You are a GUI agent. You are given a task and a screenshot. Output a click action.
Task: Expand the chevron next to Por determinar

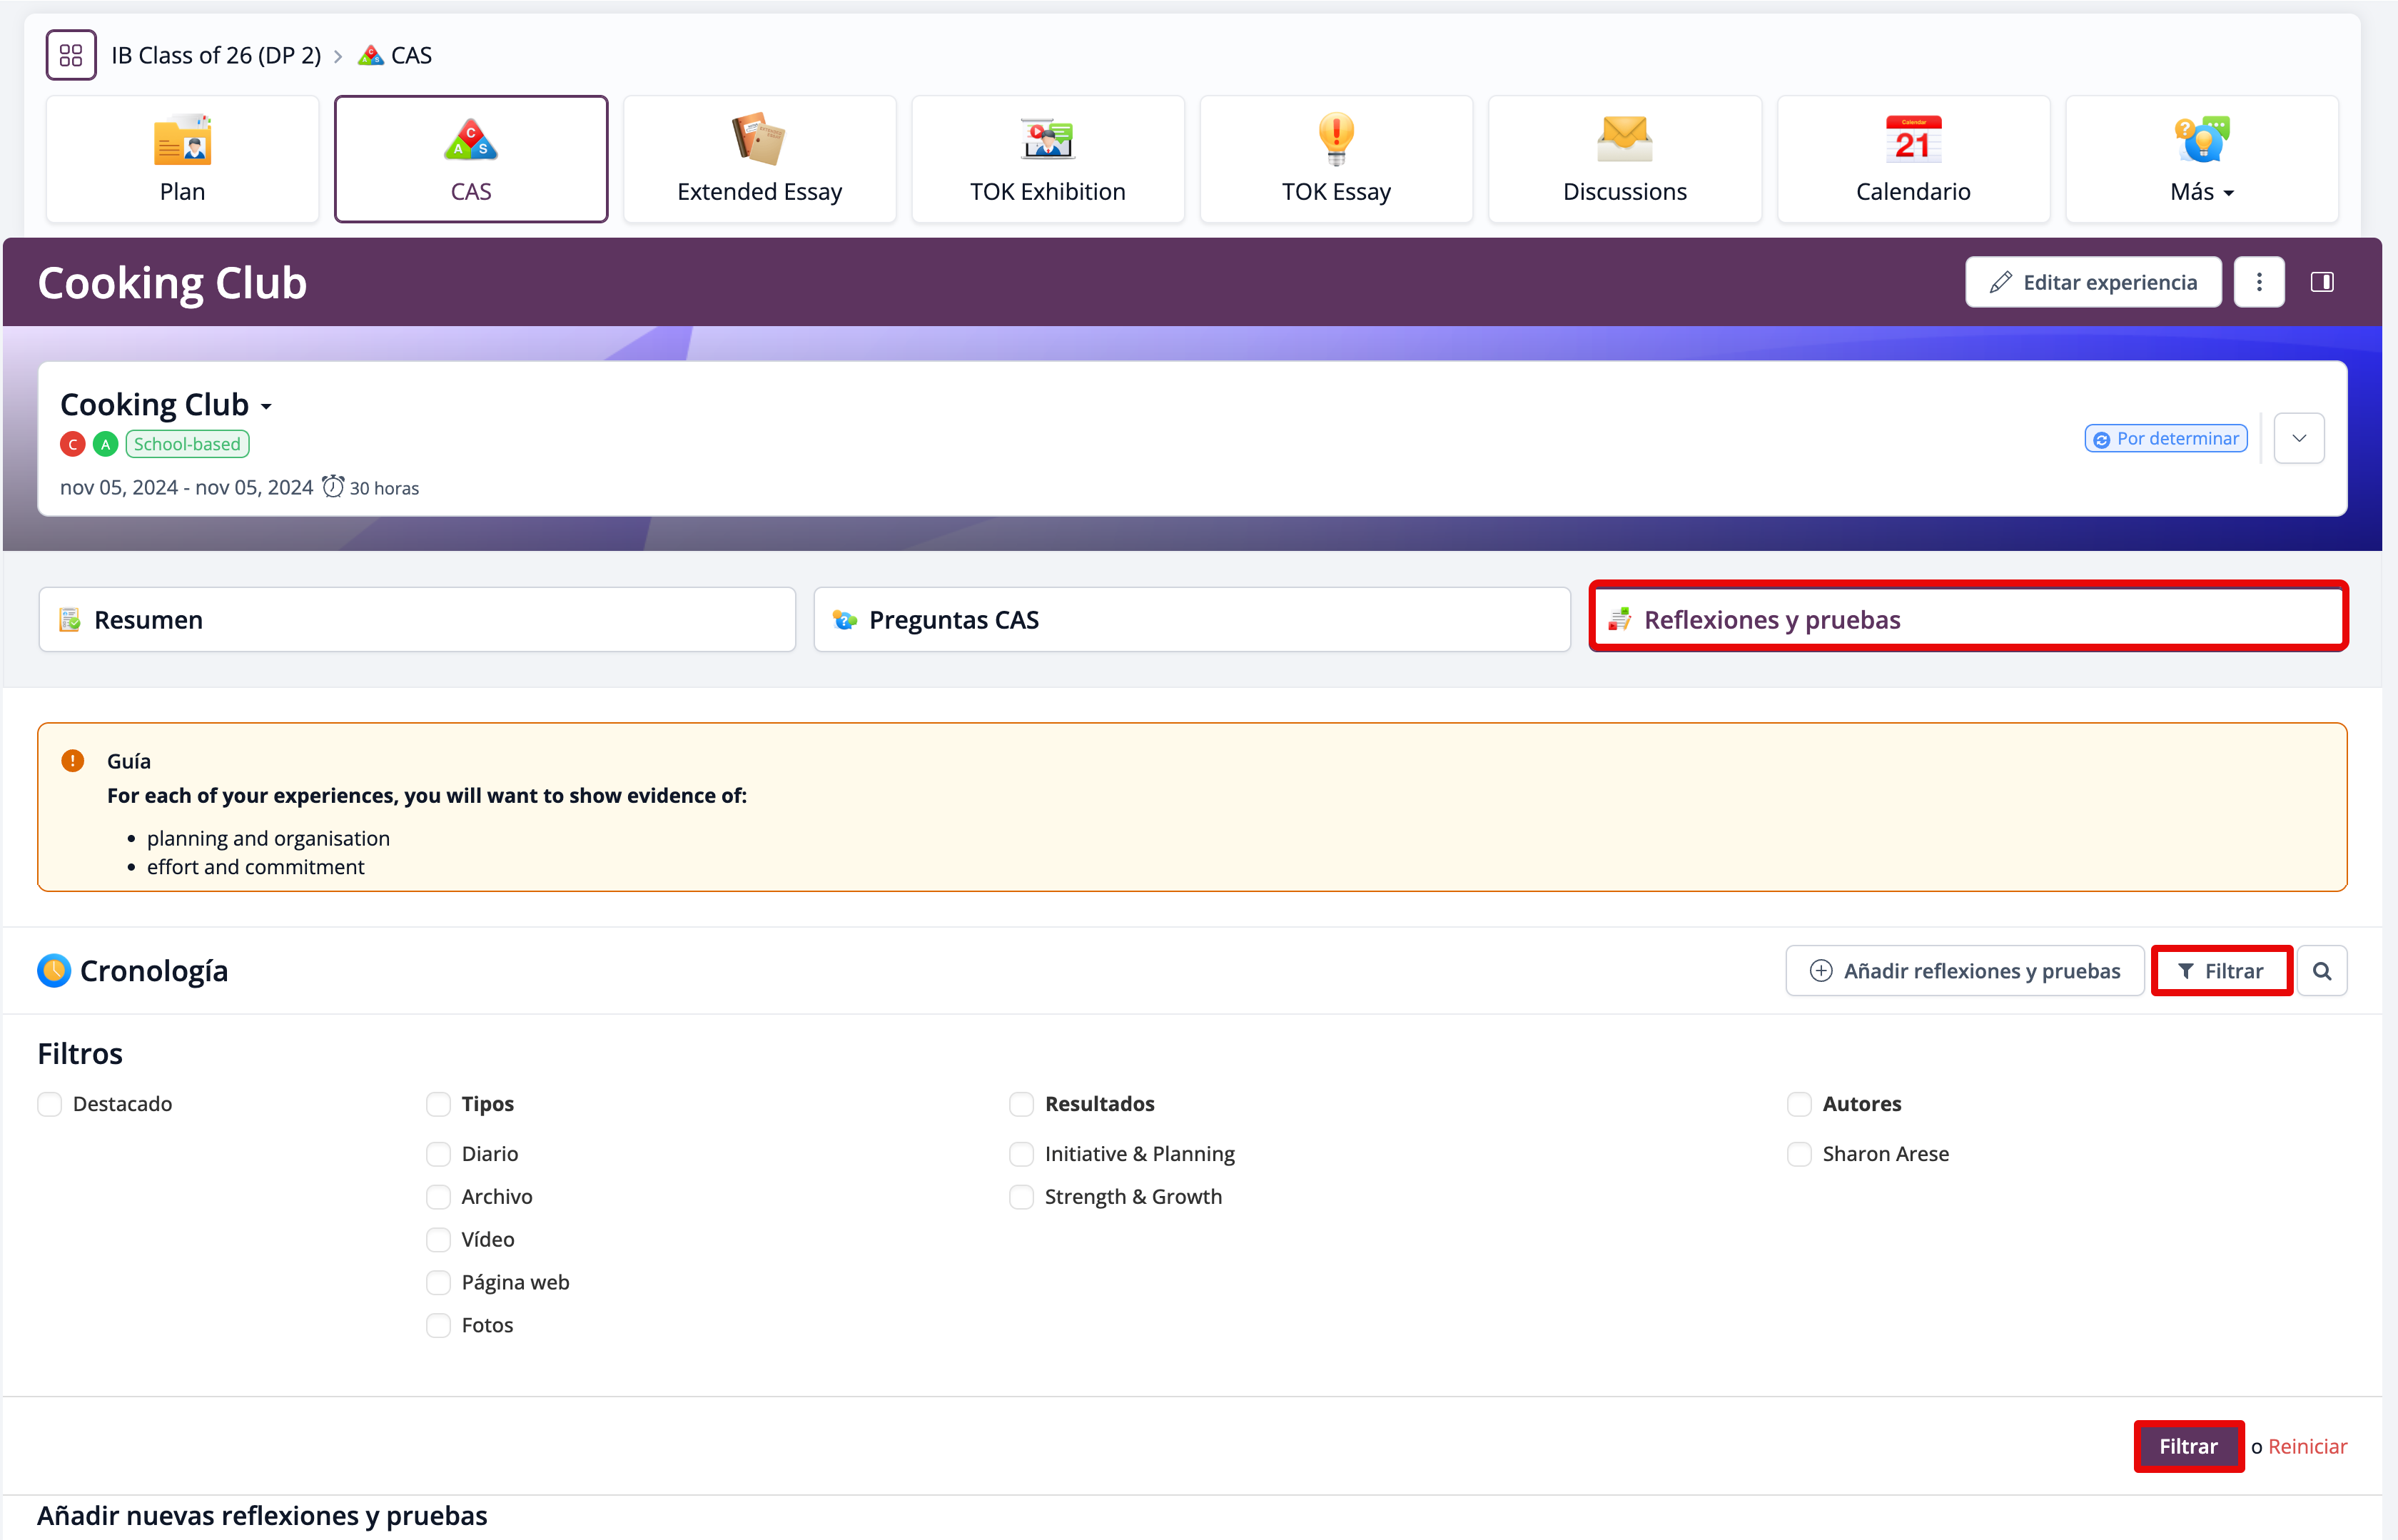click(x=2299, y=438)
